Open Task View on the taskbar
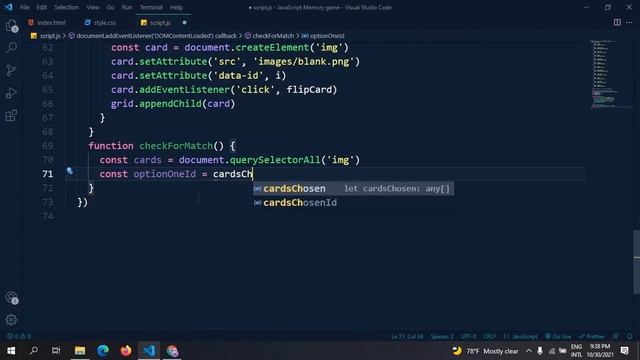640x360 pixels. [x=56, y=351]
